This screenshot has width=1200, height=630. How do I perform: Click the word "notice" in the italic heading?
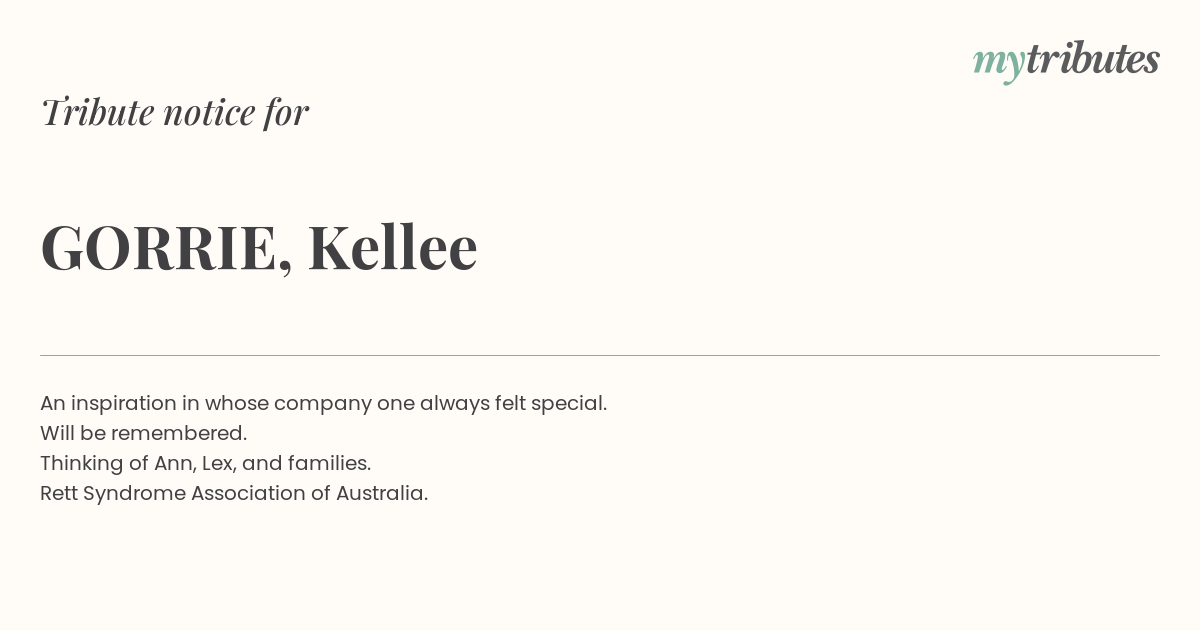pos(209,113)
